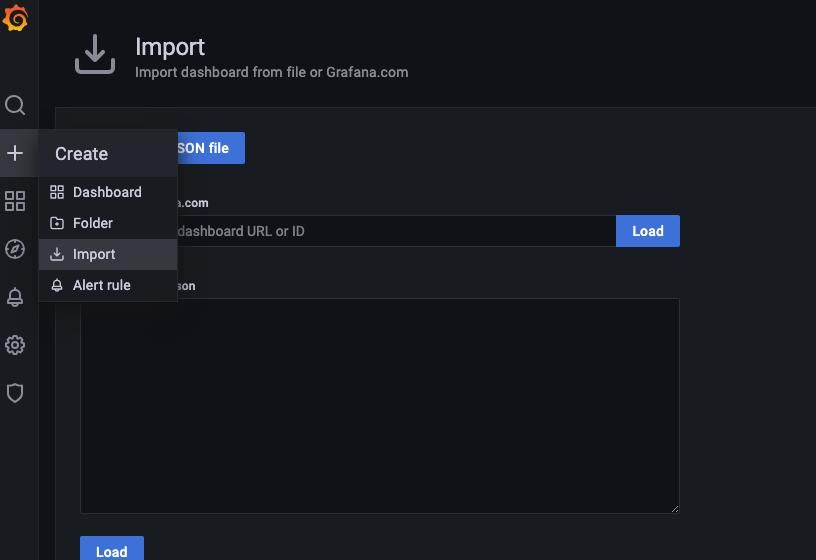Screen dimensions: 816x560
Task: Click the Import page title
Action: coord(170,47)
